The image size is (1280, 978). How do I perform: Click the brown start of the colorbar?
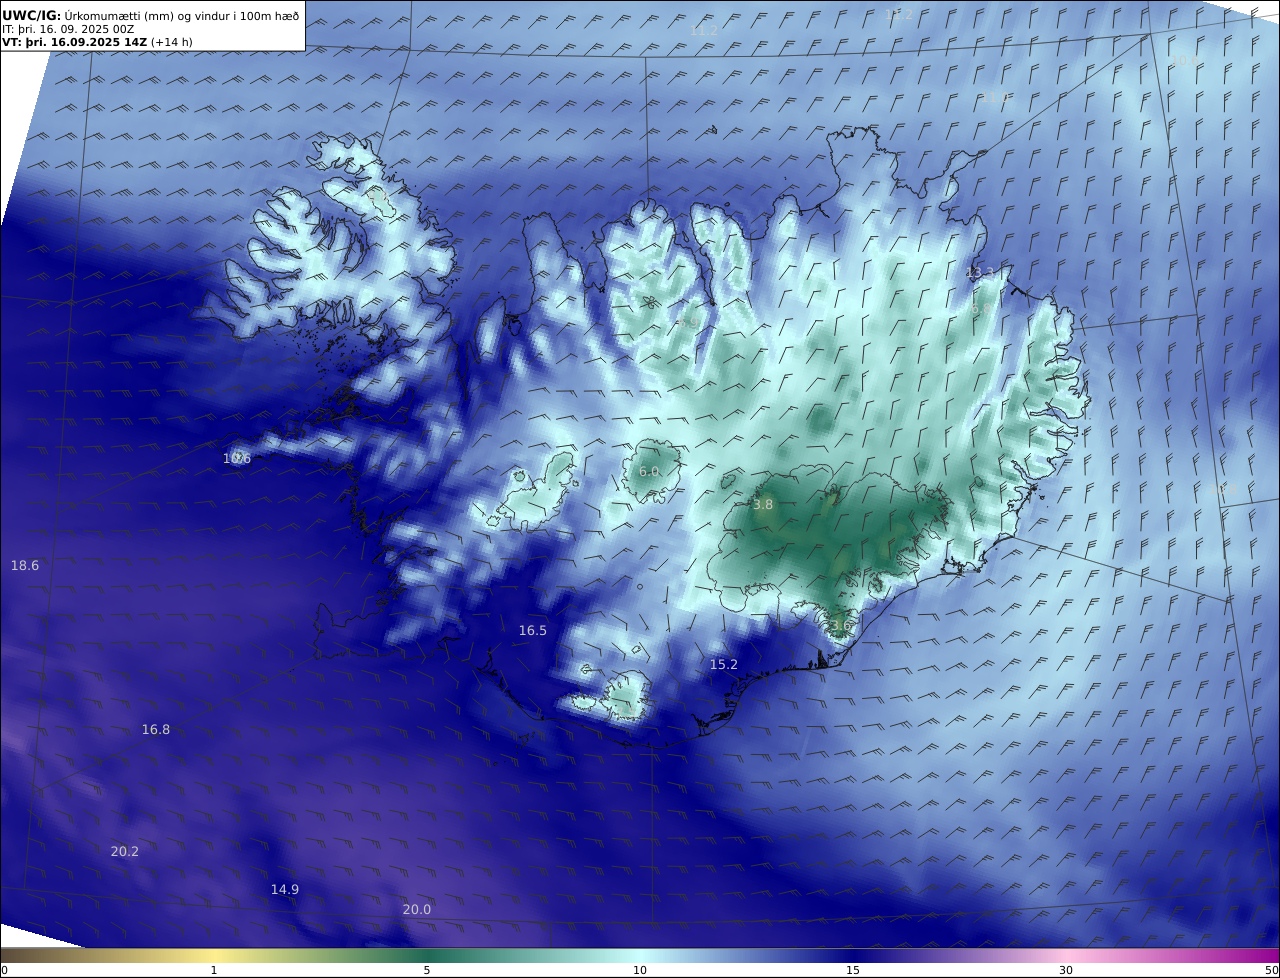tap(20, 955)
